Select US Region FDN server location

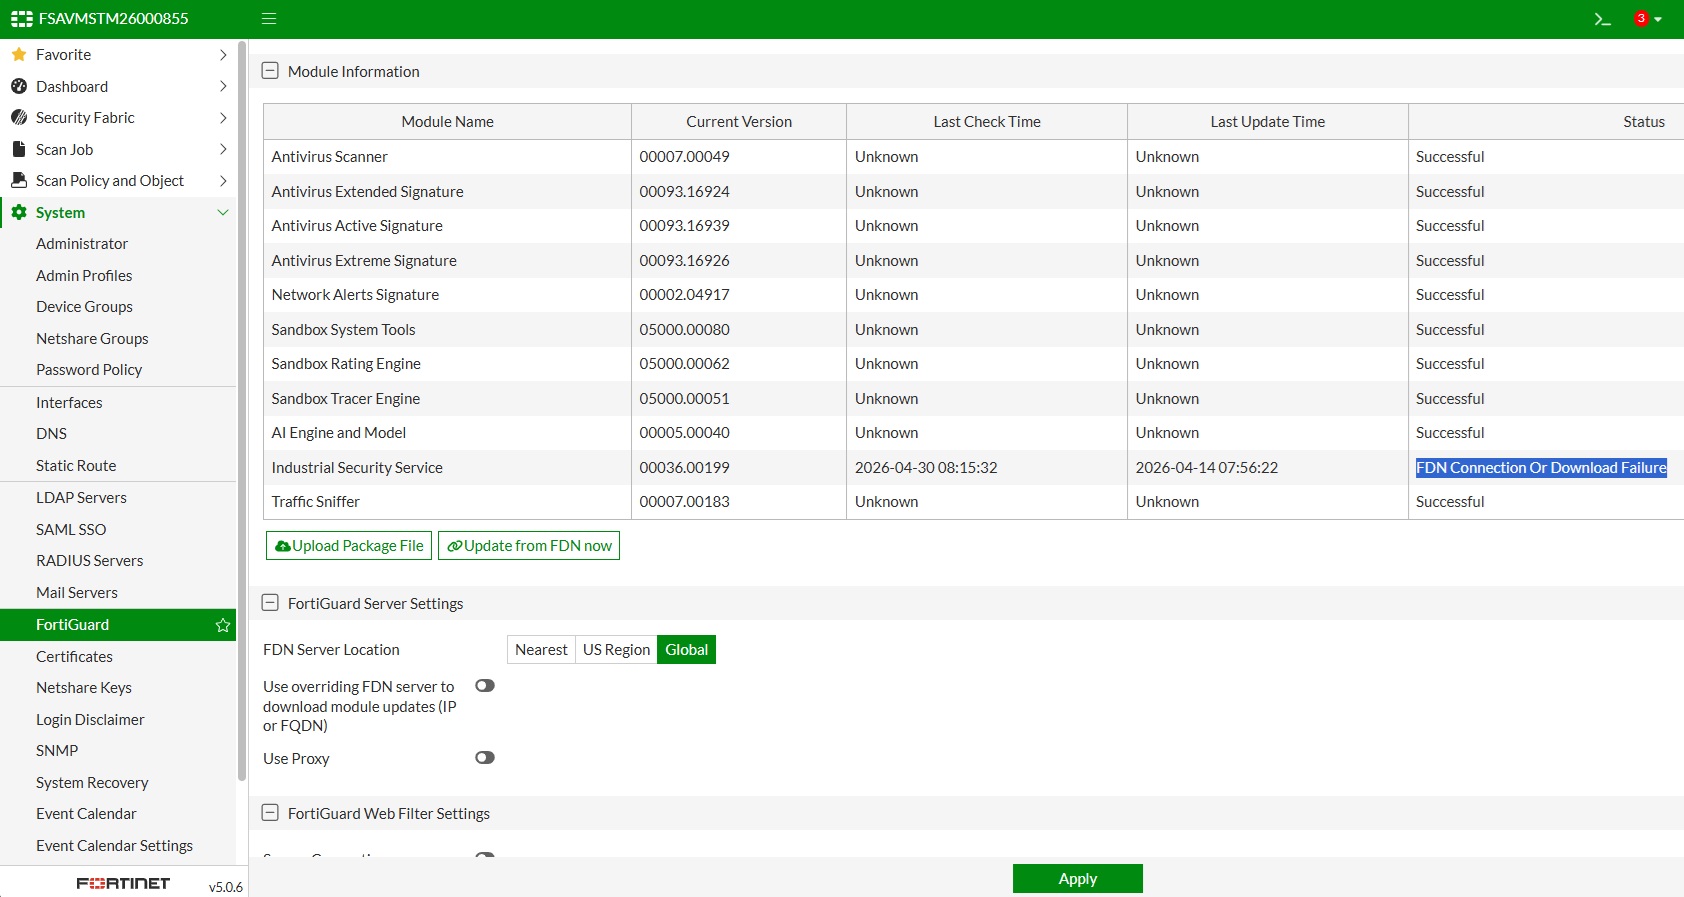[x=616, y=650]
